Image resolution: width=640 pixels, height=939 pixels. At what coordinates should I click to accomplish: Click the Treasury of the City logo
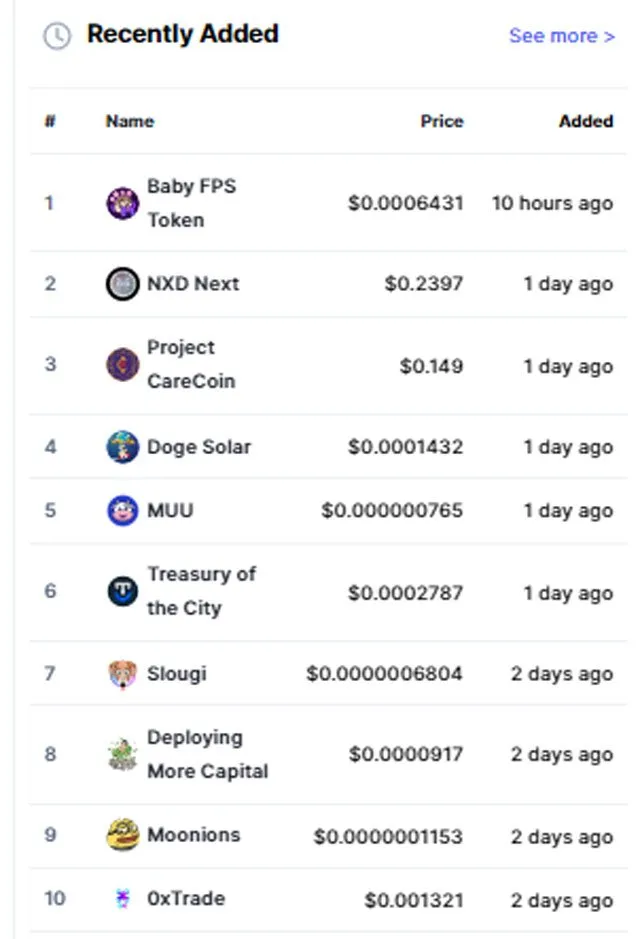123,591
